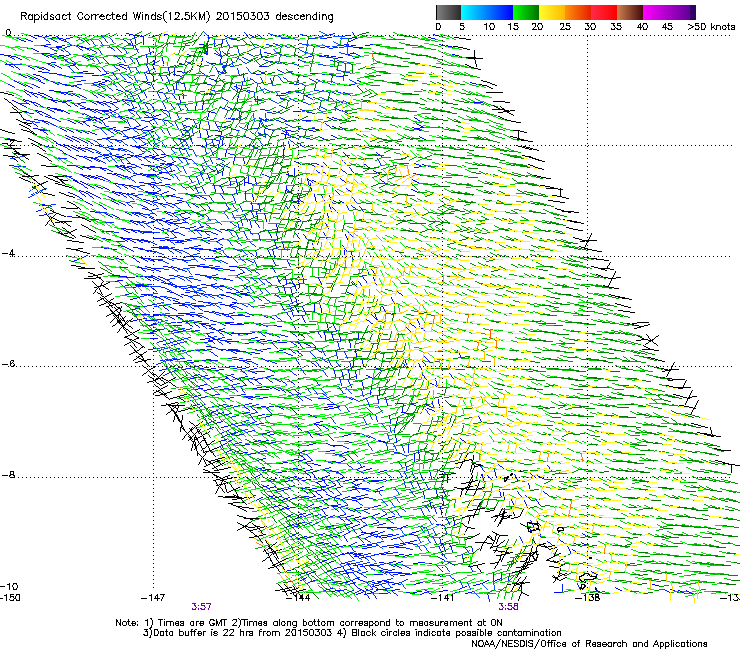Click the 'Data buffer is 22 hrs' note line
This screenshot has width=740, height=650.
pyautogui.click(x=238, y=633)
